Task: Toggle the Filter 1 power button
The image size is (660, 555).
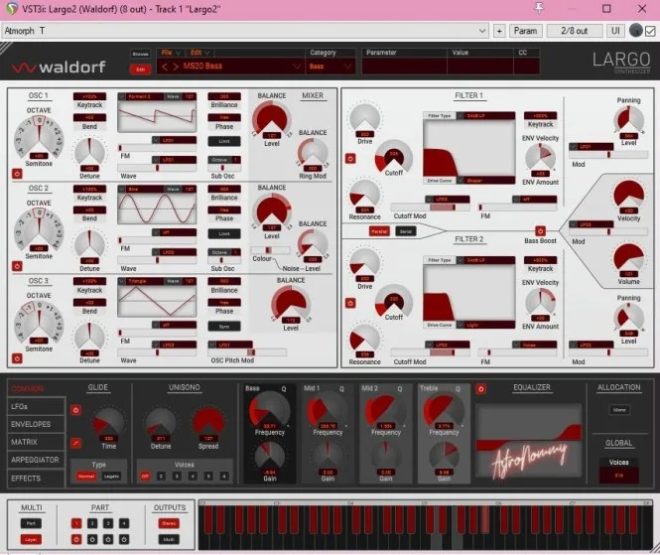Action: tap(350, 158)
